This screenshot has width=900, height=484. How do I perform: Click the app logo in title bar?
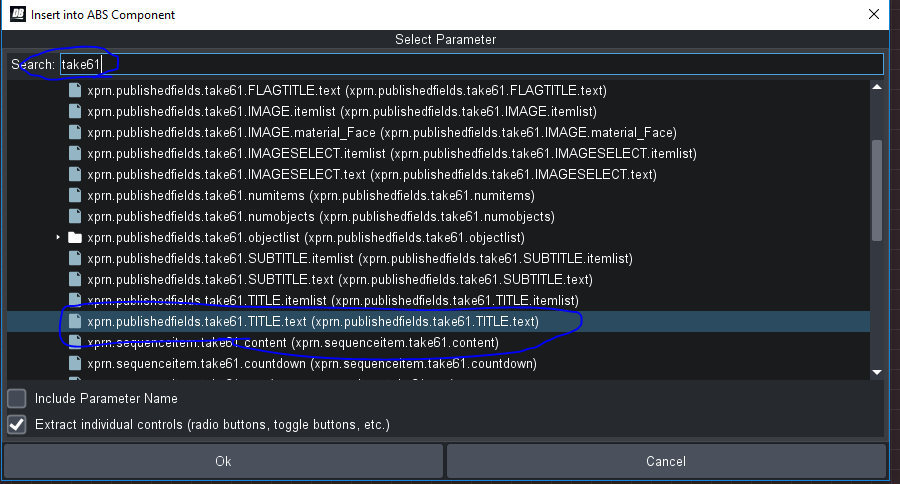[x=14, y=14]
